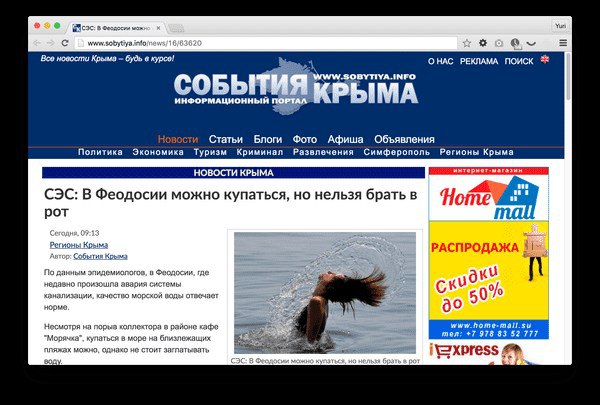Image resolution: width=600 pixels, height=405 pixels.
Task: Click the page icon in address bar
Action: (81, 43)
